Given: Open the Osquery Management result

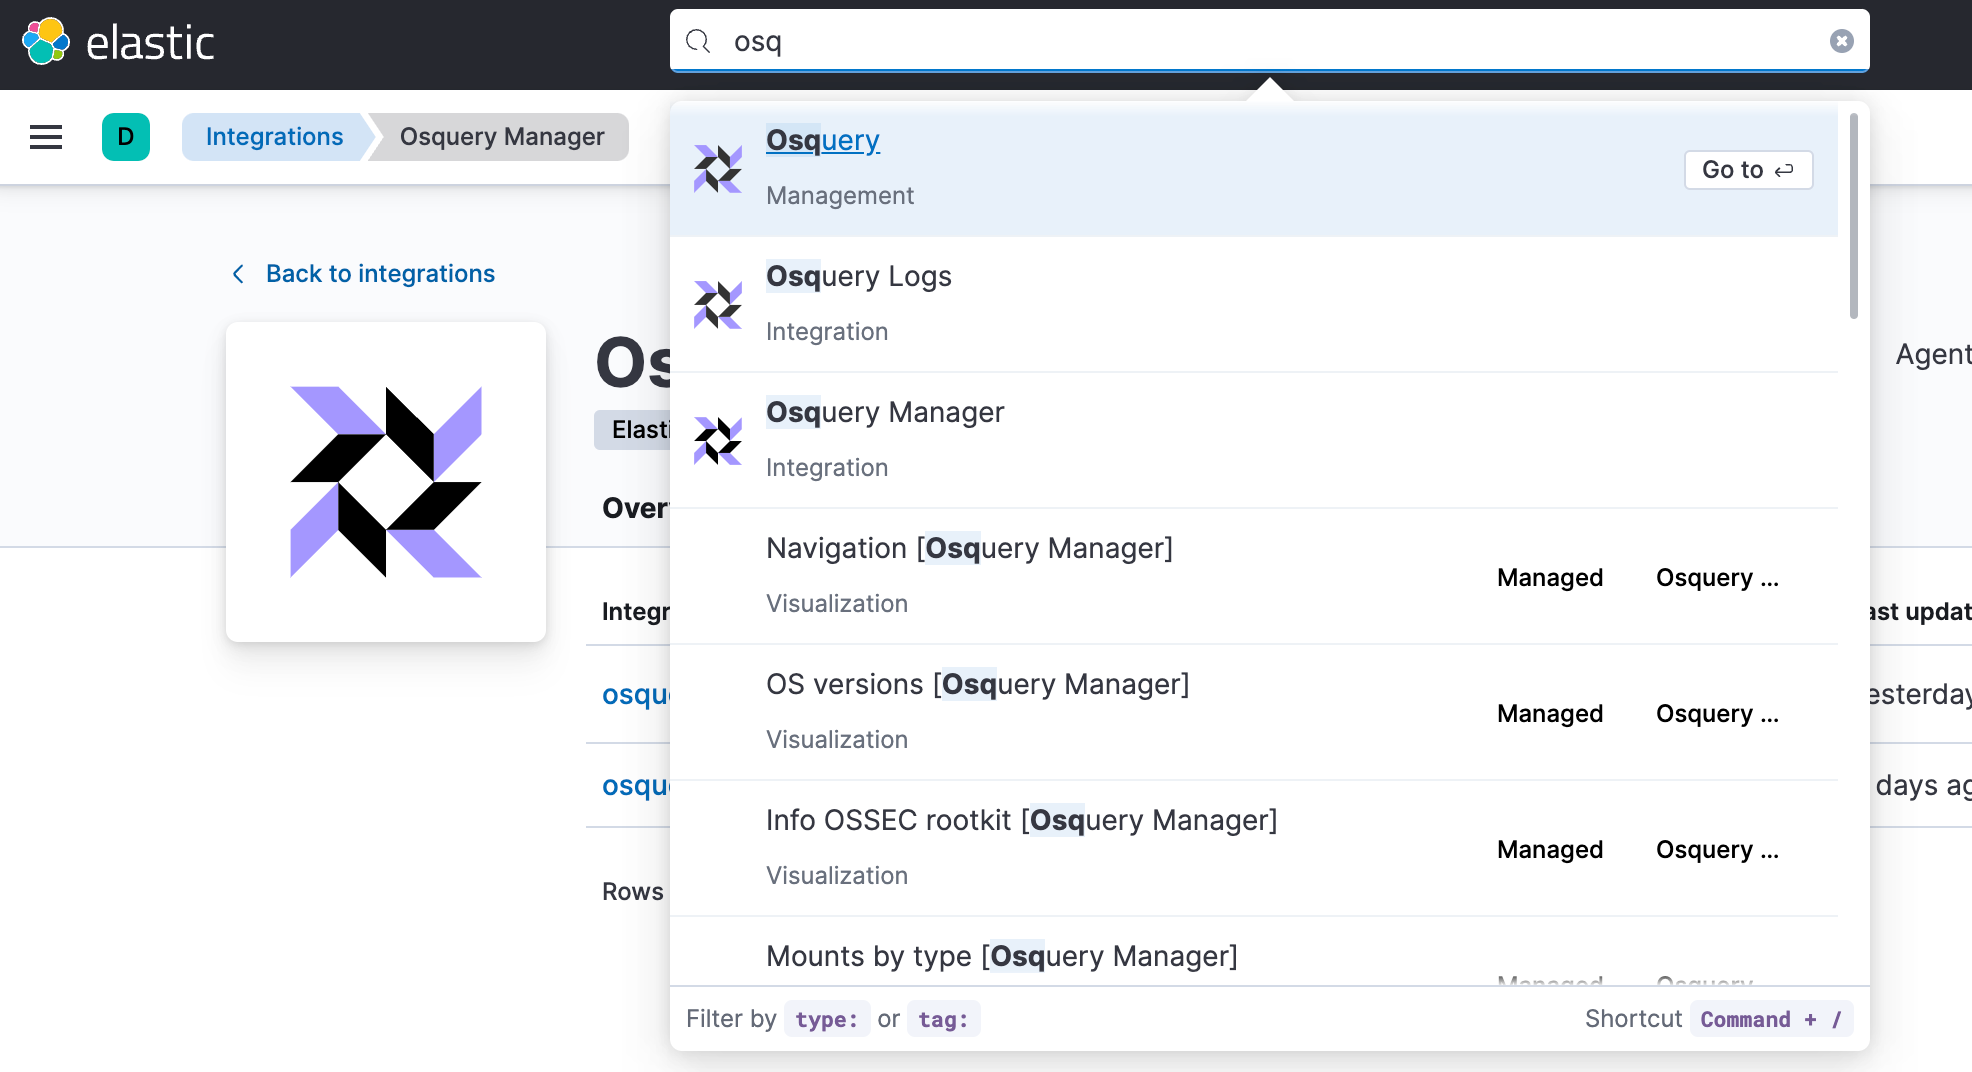Looking at the screenshot, I should click(1254, 169).
